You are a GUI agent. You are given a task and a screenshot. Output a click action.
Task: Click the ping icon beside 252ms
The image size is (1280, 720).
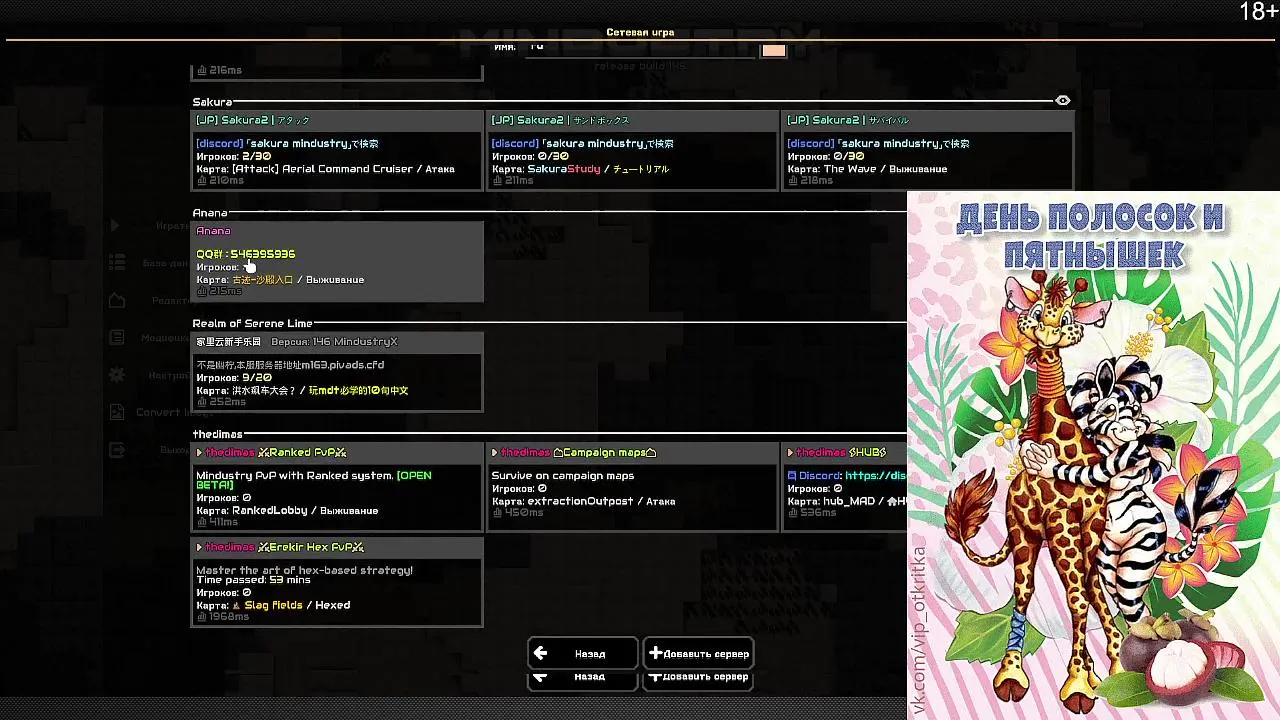201,402
